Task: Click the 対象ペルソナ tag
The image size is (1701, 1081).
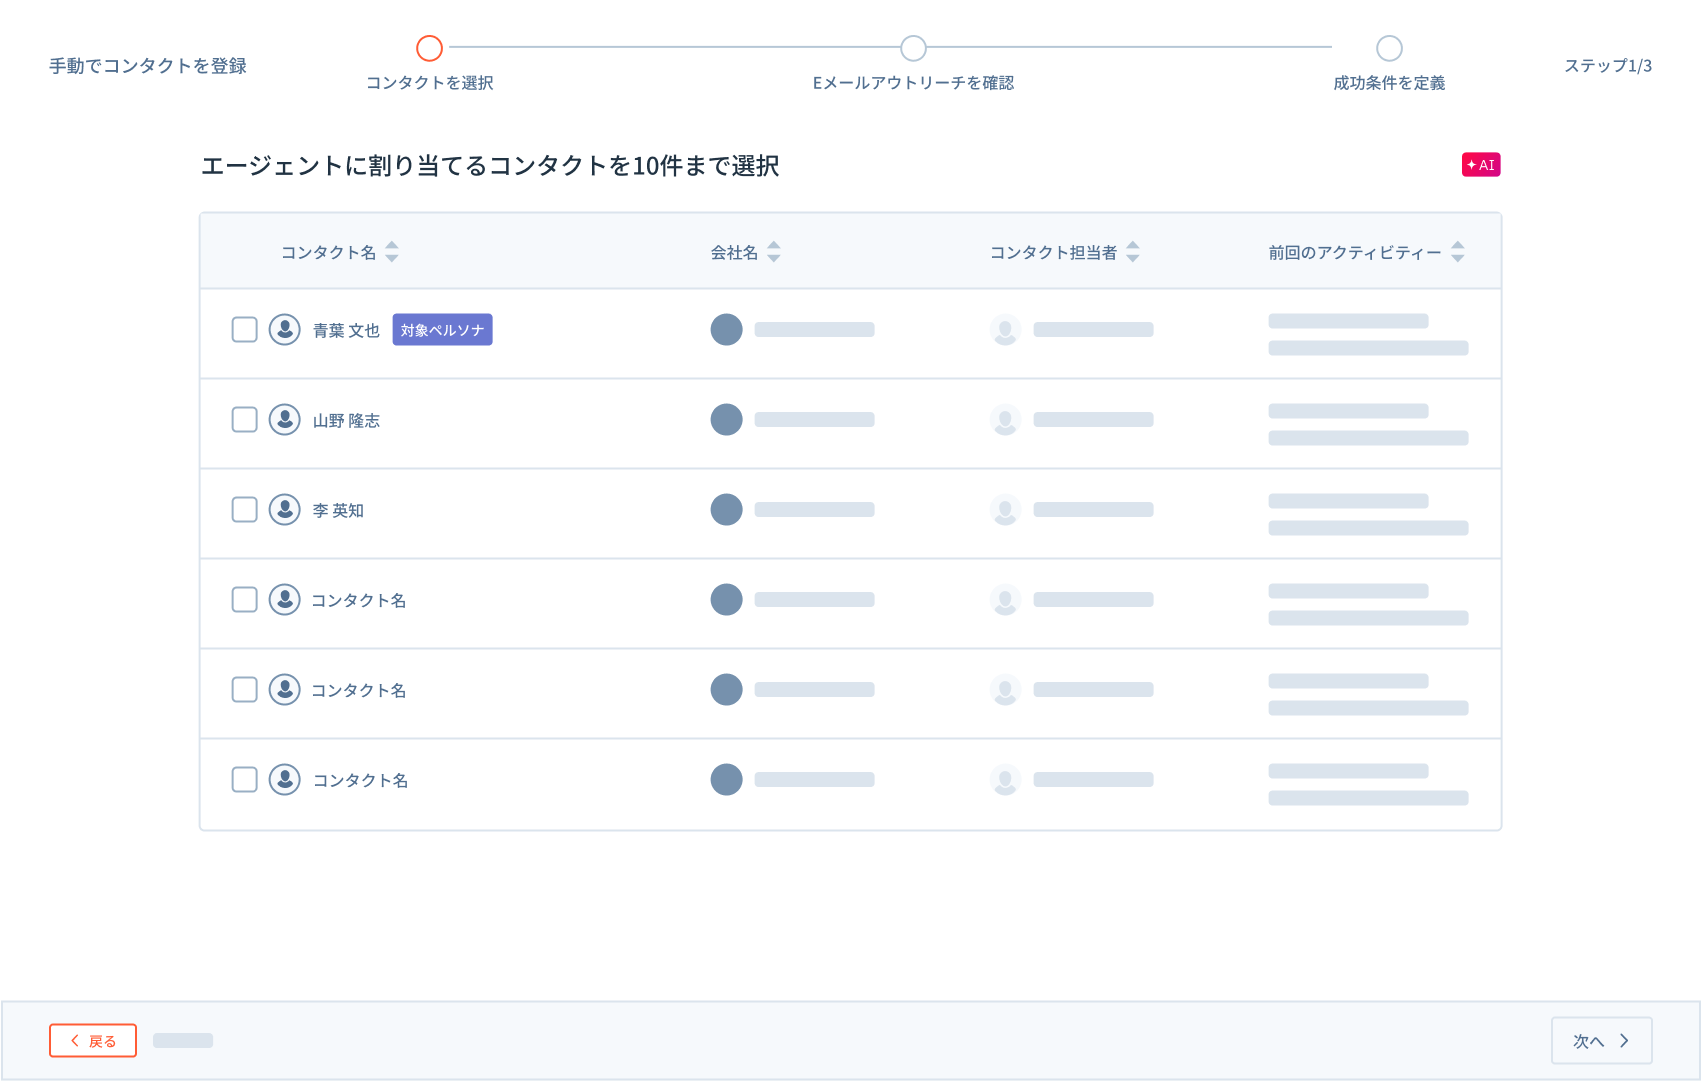Action: (442, 330)
